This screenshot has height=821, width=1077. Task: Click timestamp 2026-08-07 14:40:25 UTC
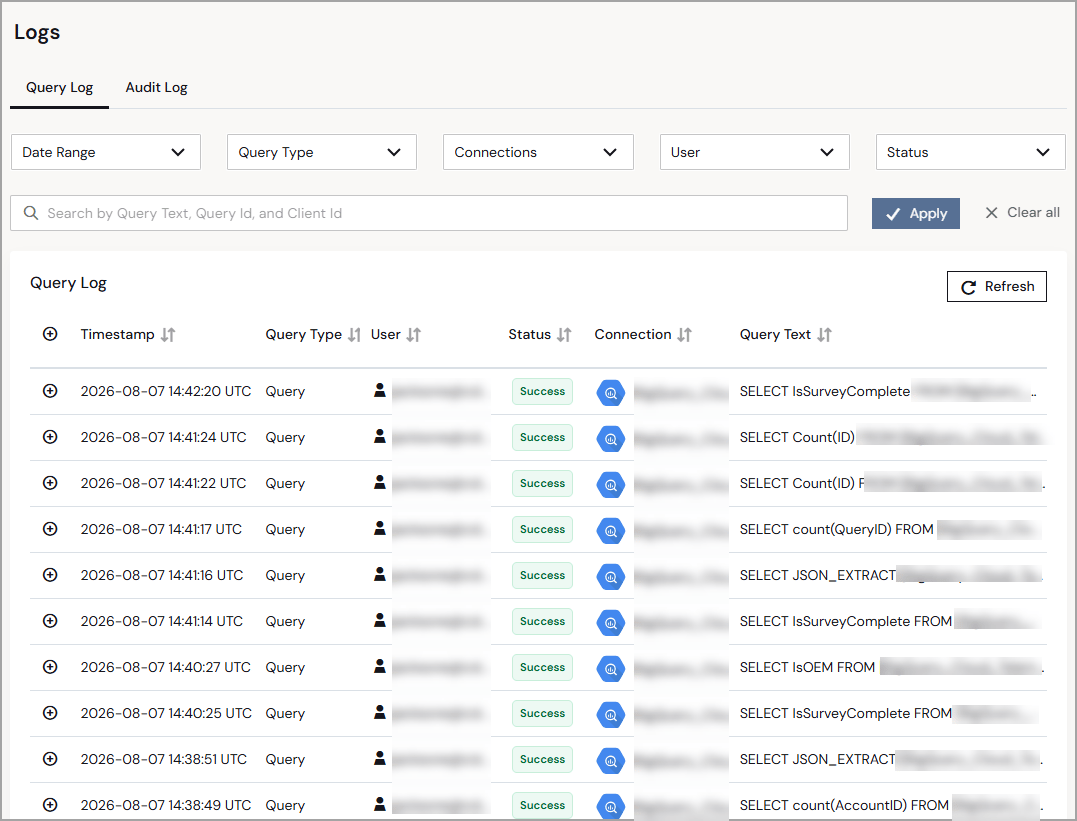(166, 713)
